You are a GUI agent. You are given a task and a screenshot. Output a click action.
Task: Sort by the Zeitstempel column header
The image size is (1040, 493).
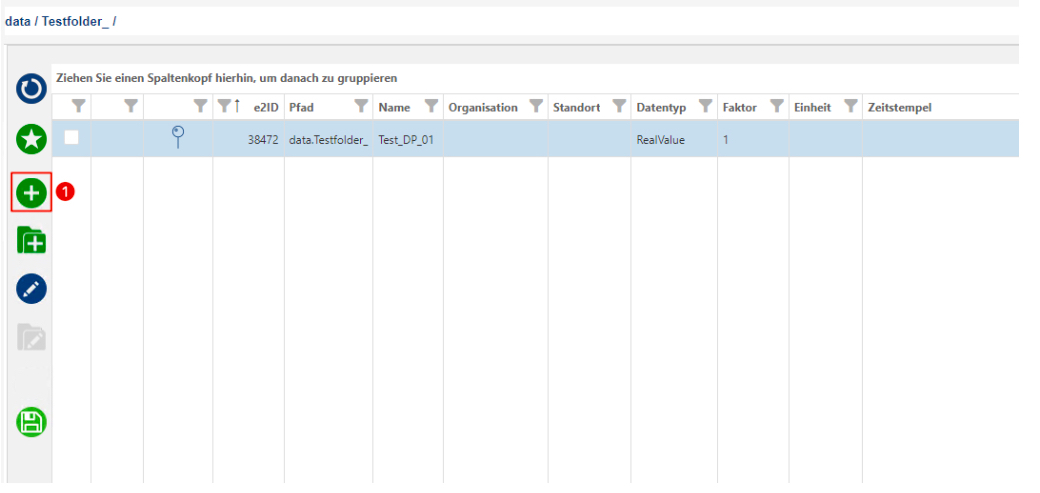900,107
